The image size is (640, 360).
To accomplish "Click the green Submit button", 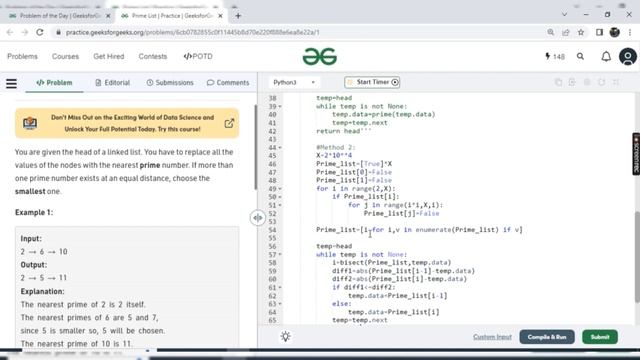I will pos(600,337).
